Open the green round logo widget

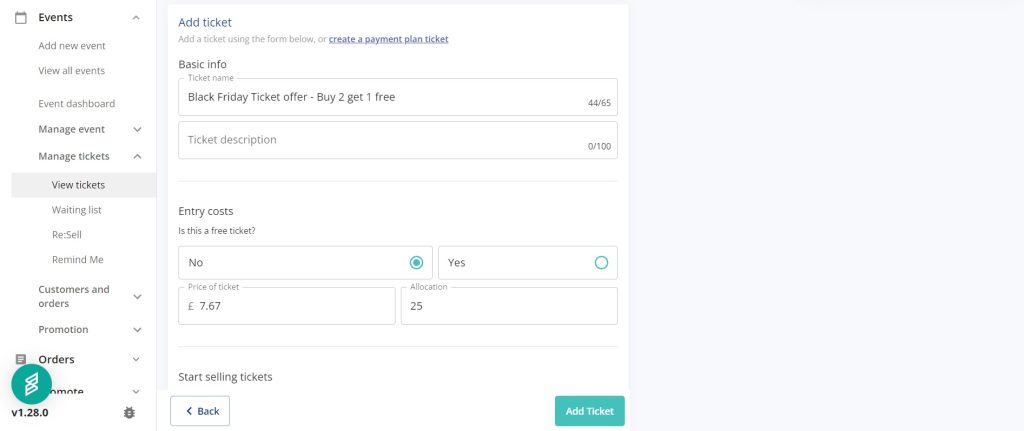coord(31,384)
